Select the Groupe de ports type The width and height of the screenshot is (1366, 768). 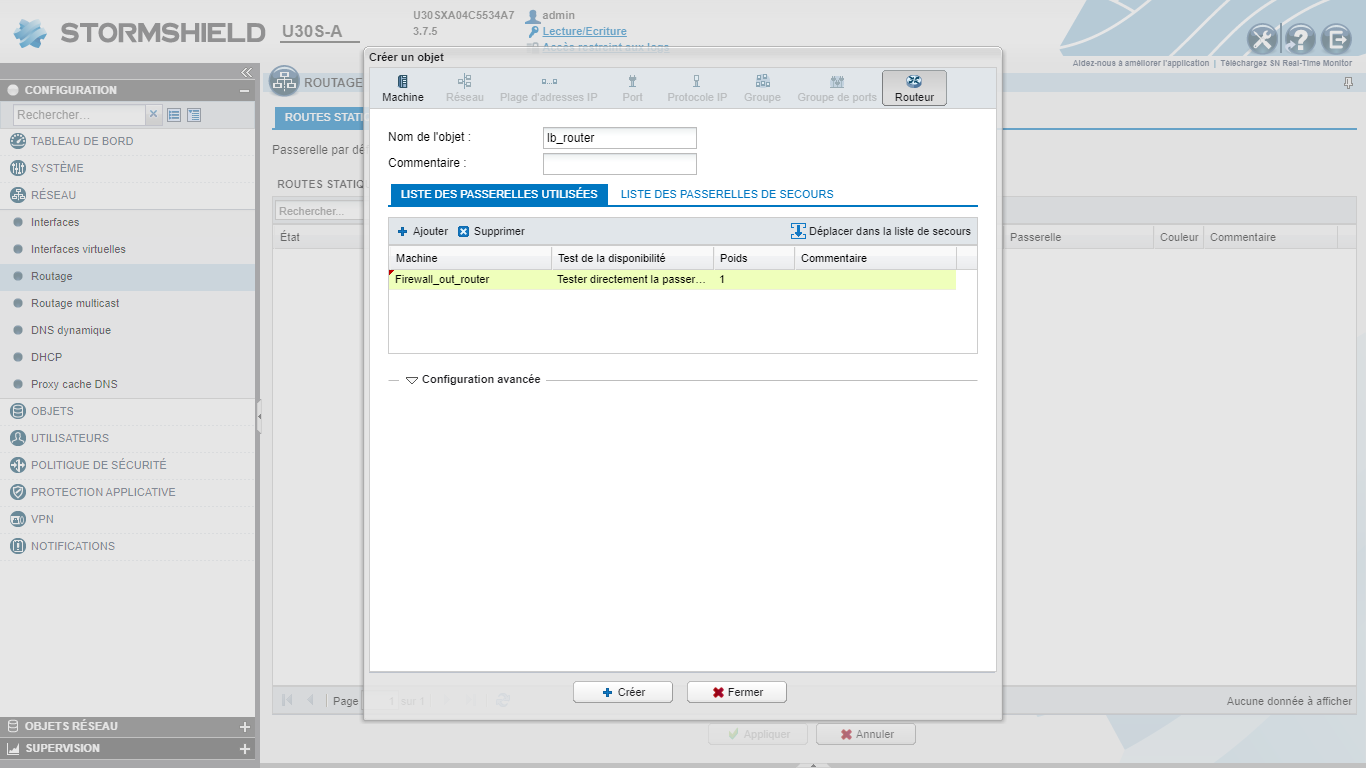(837, 88)
